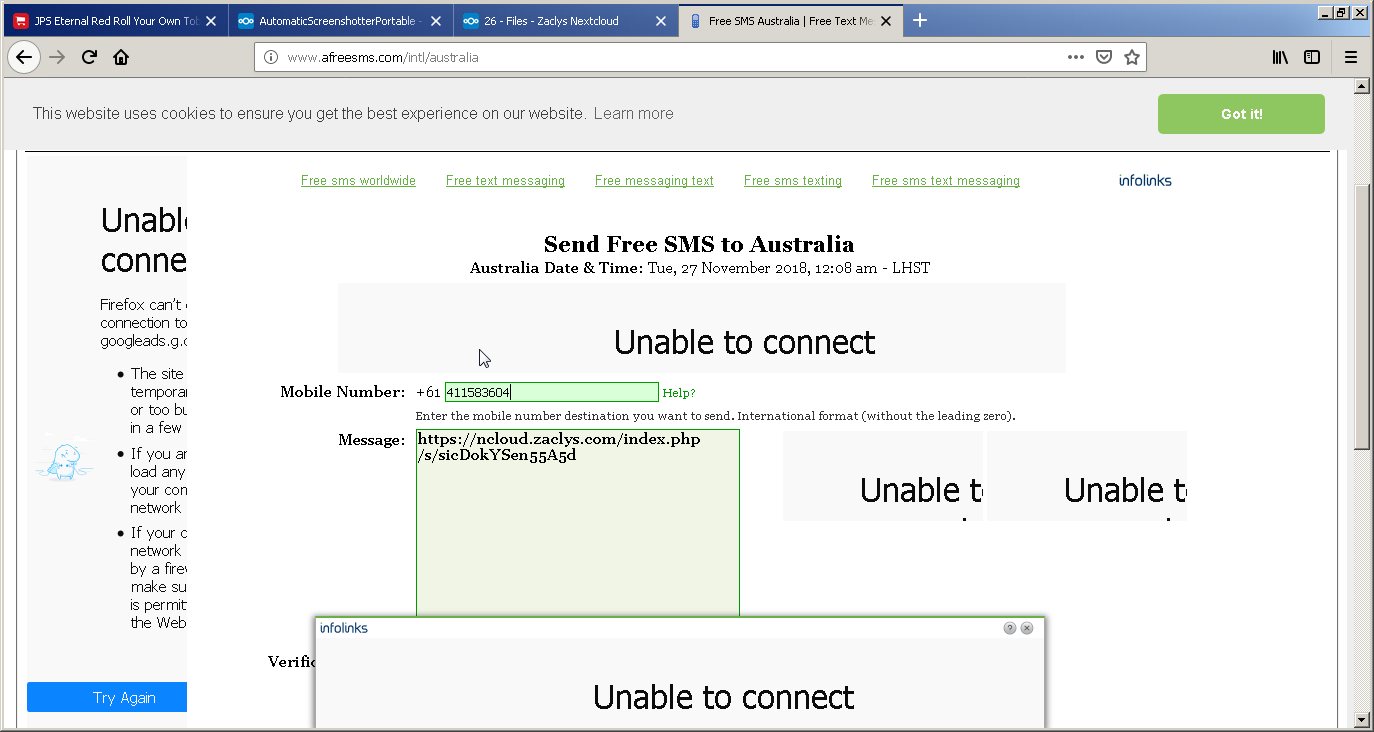This screenshot has height=732, width=1374.
Task: Open Free sms worldwide link
Action: (x=358, y=181)
